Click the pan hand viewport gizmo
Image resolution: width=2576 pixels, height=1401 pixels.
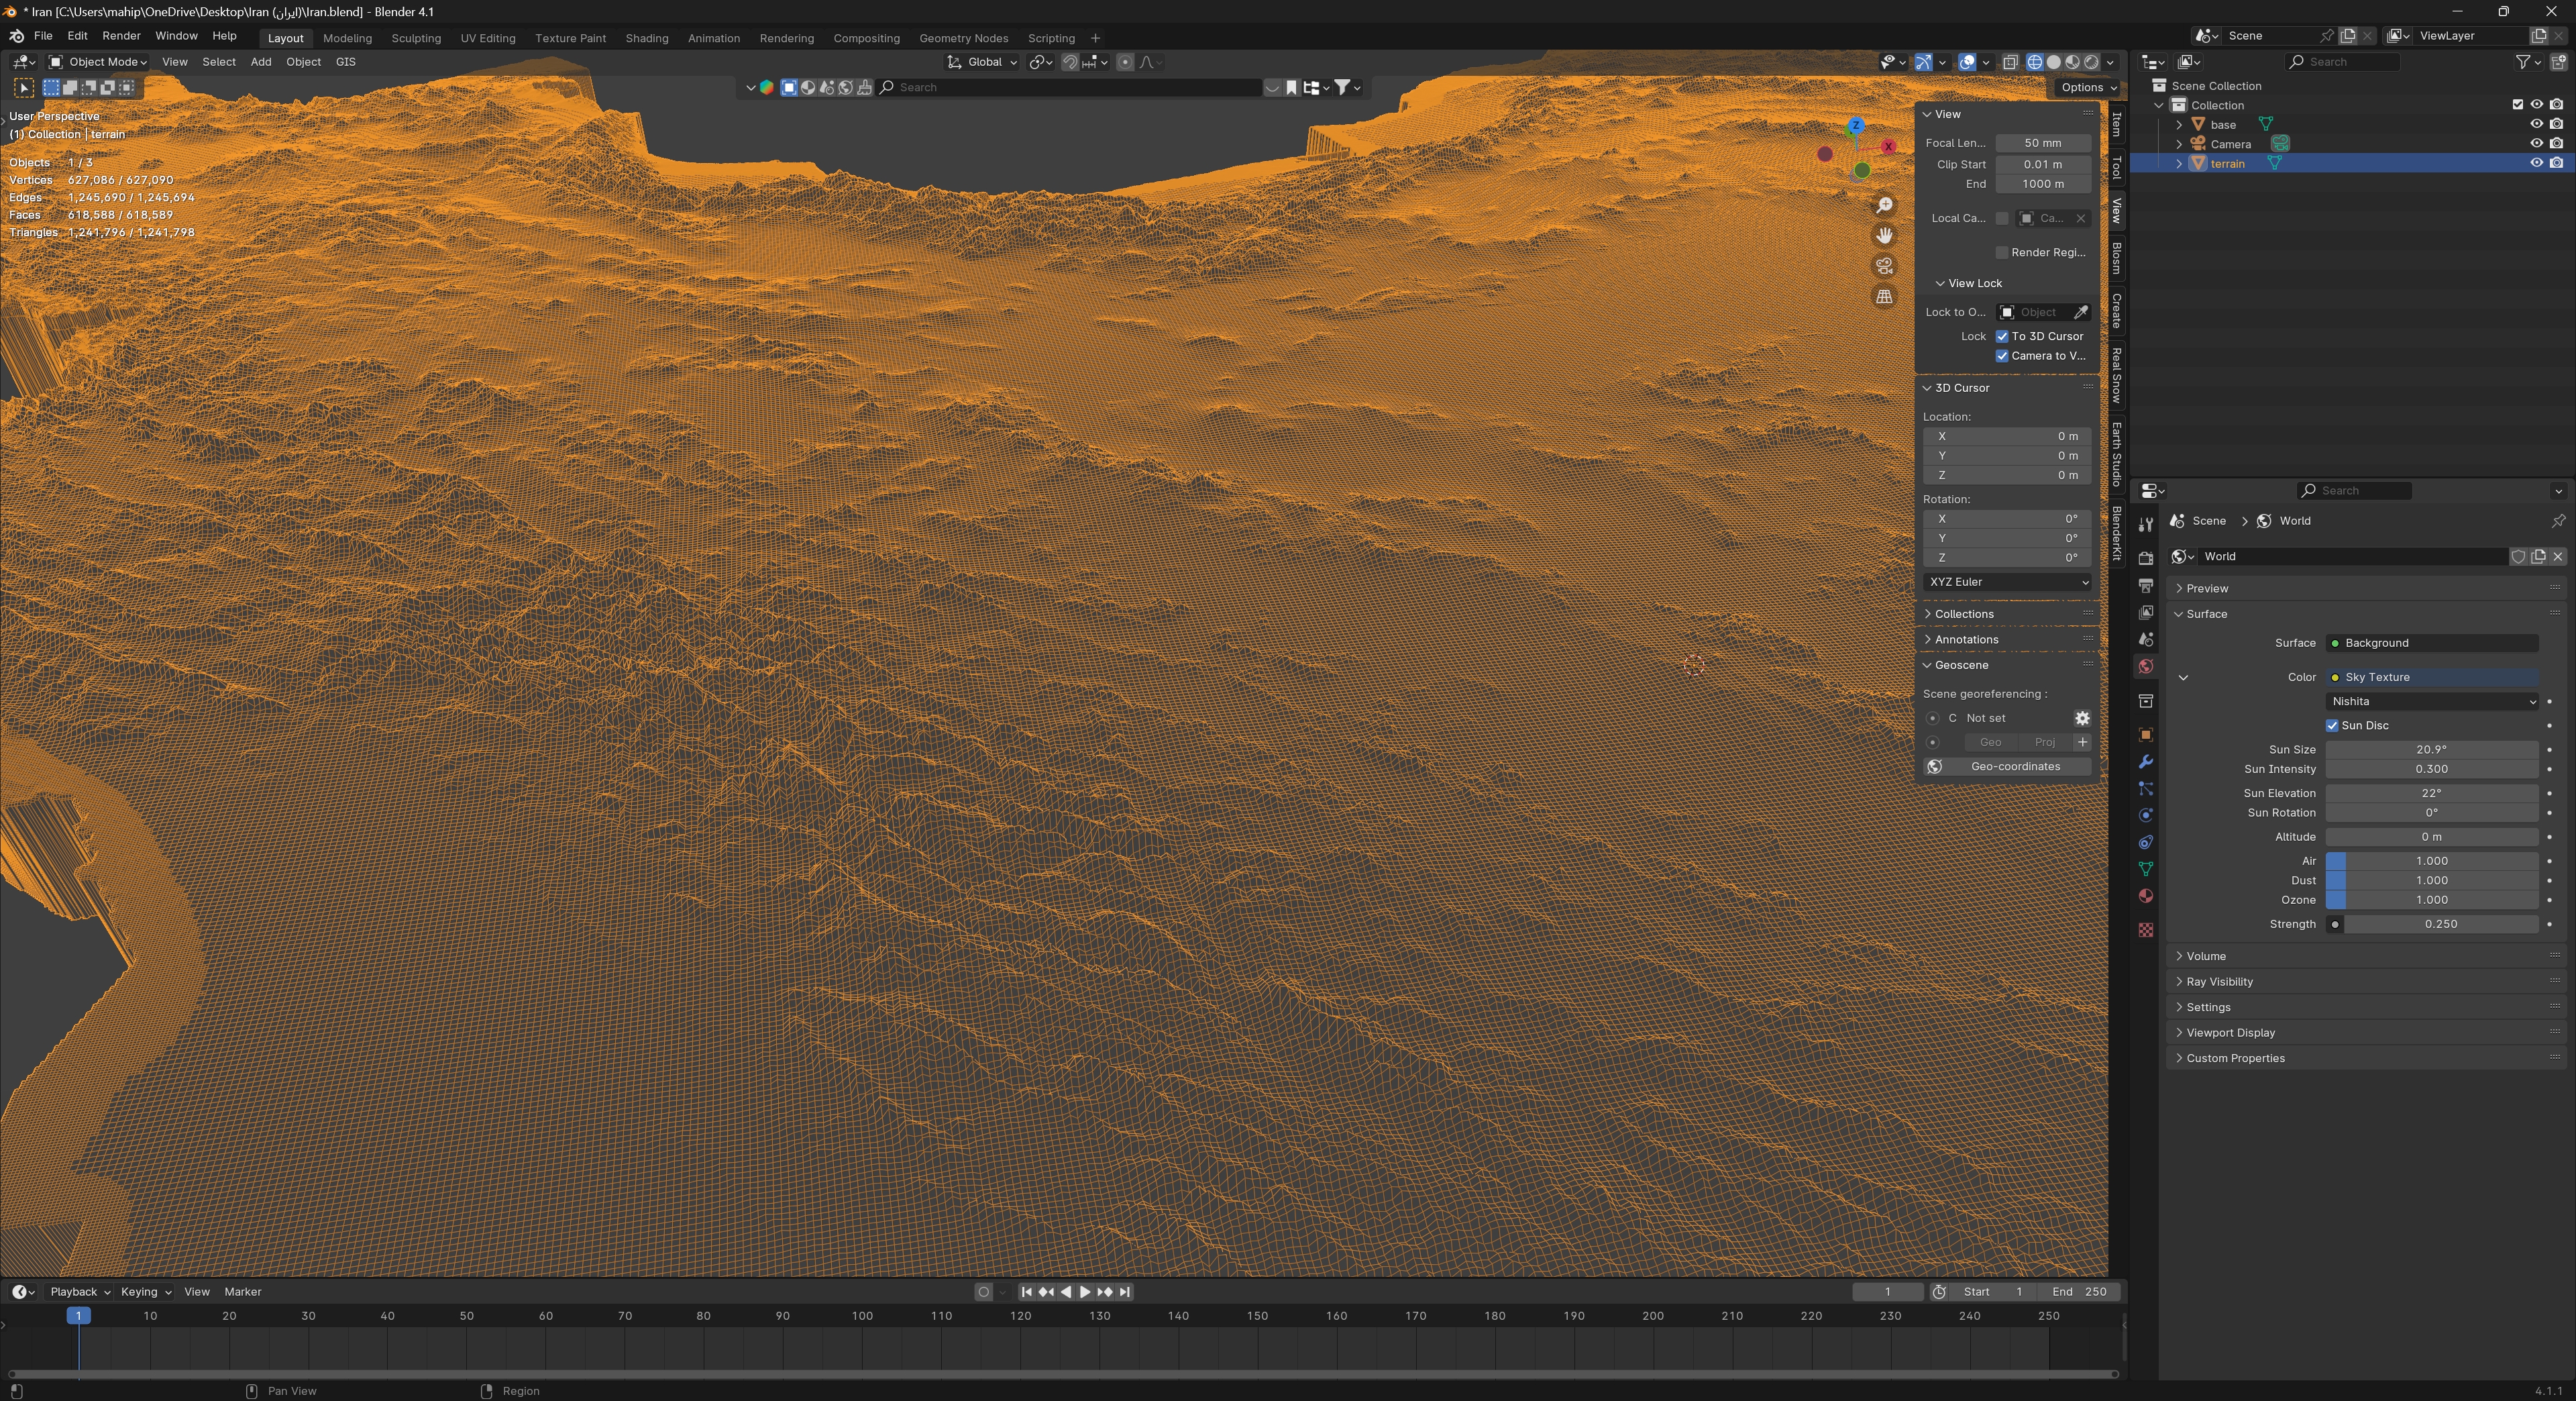click(x=1884, y=236)
